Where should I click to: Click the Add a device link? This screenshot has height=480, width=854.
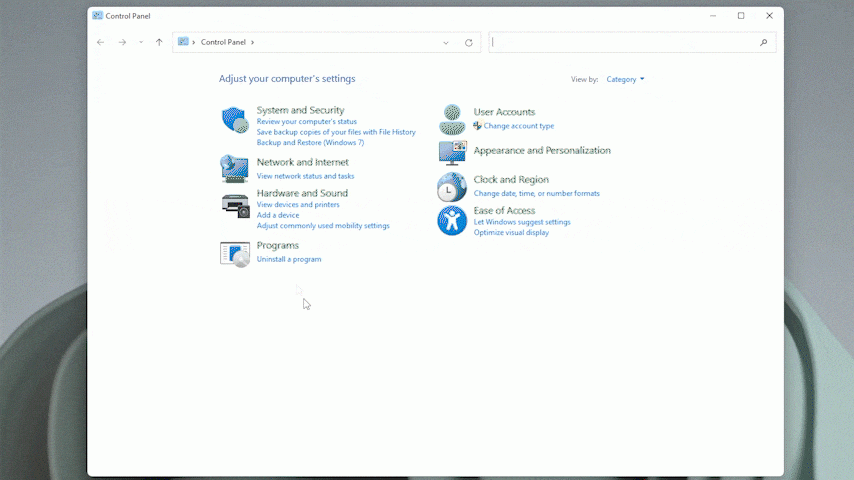pyautogui.click(x=278, y=215)
